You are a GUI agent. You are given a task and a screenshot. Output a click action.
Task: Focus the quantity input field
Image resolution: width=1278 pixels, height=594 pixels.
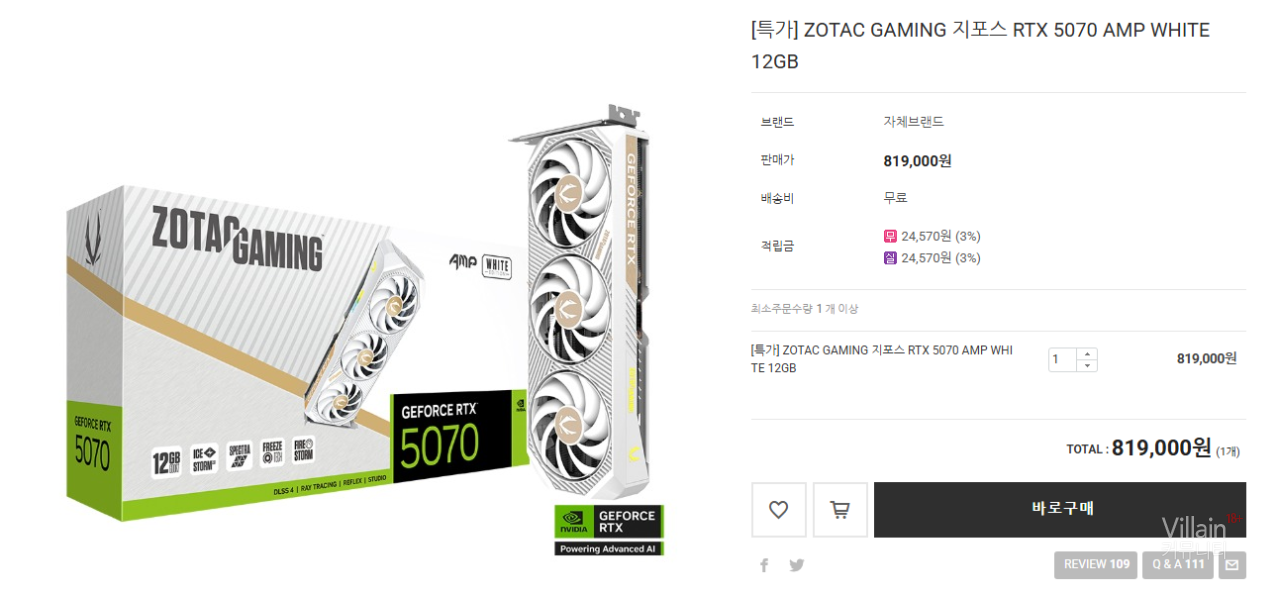point(1062,360)
